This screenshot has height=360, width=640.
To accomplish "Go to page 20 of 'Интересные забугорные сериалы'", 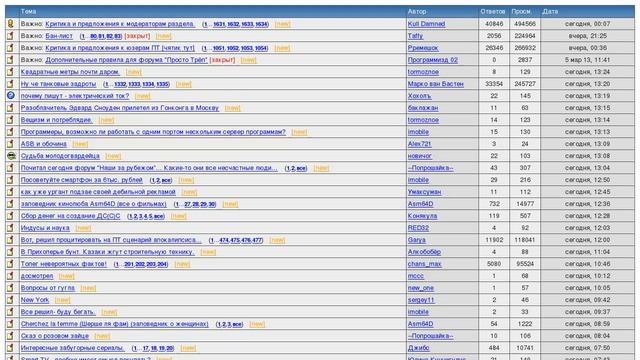I will (x=170, y=348).
